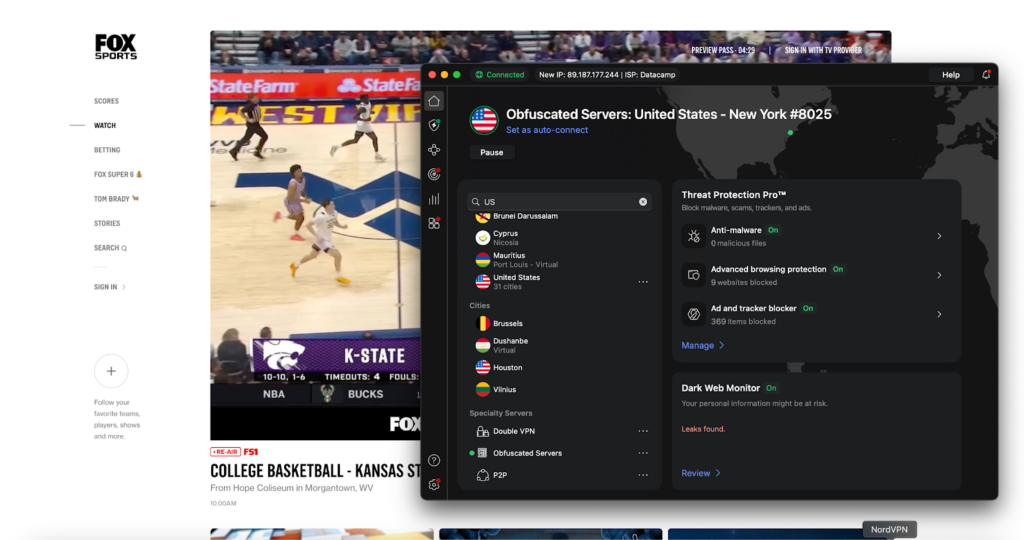Open the statistics bars sidebar icon
Image resolution: width=1024 pixels, height=540 pixels.
coord(434,199)
